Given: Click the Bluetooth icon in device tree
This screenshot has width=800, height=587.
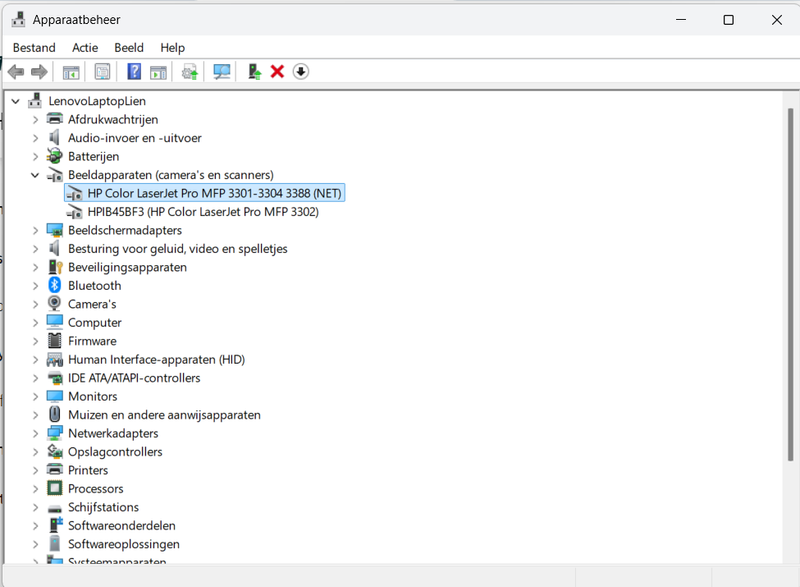Looking at the screenshot, I should (55, 286).
